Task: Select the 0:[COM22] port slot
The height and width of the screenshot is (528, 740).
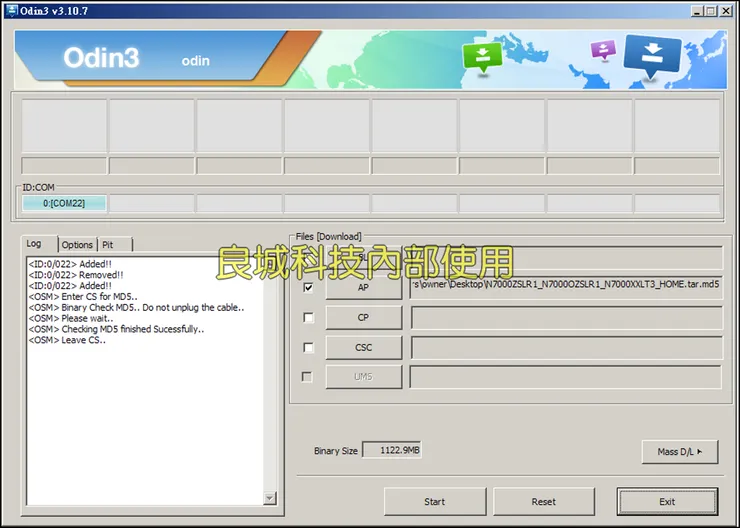Action: [x=64, y=203]
